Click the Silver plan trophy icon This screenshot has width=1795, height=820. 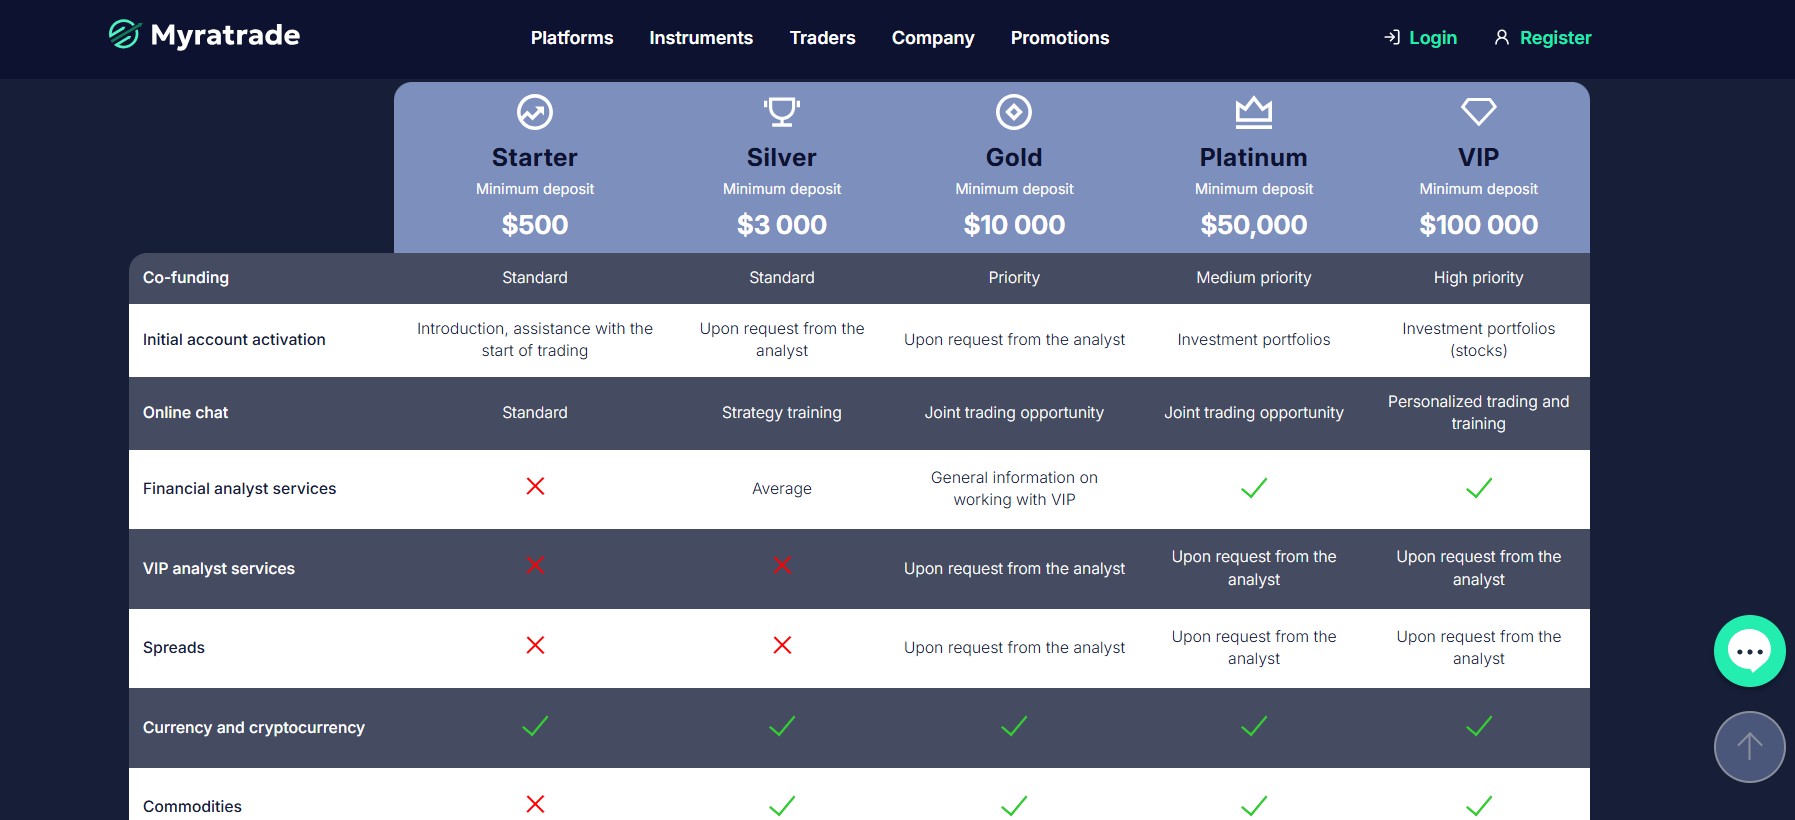(782, 111)
